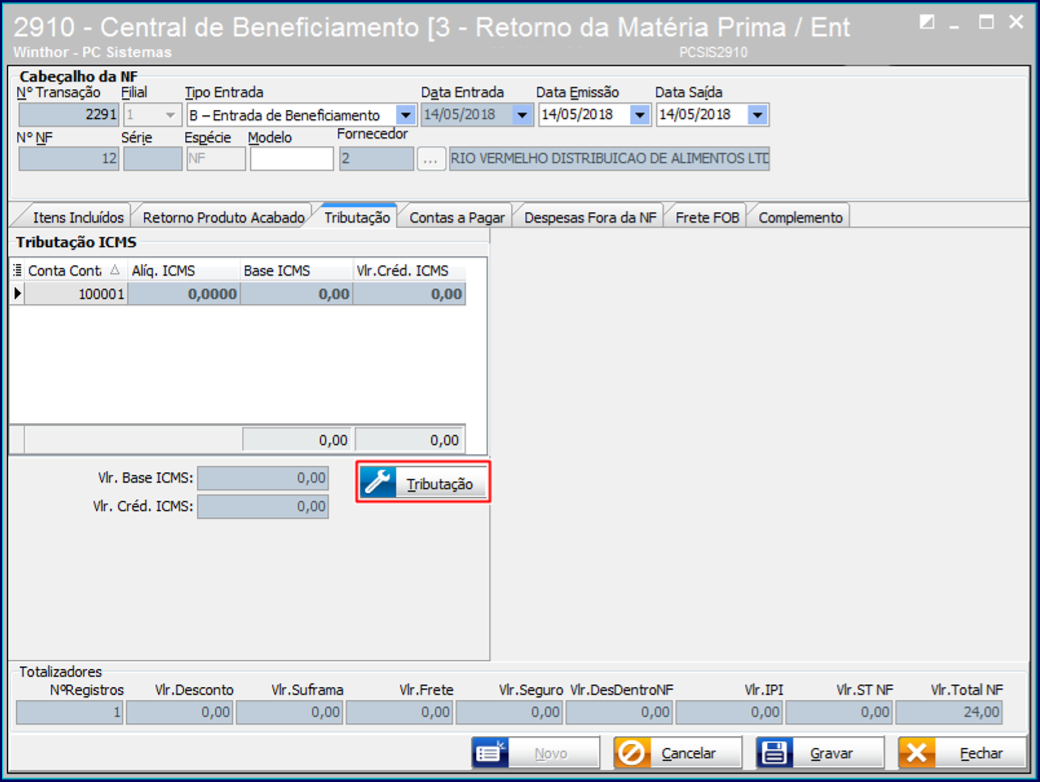Click the Modelo input field

291,159
